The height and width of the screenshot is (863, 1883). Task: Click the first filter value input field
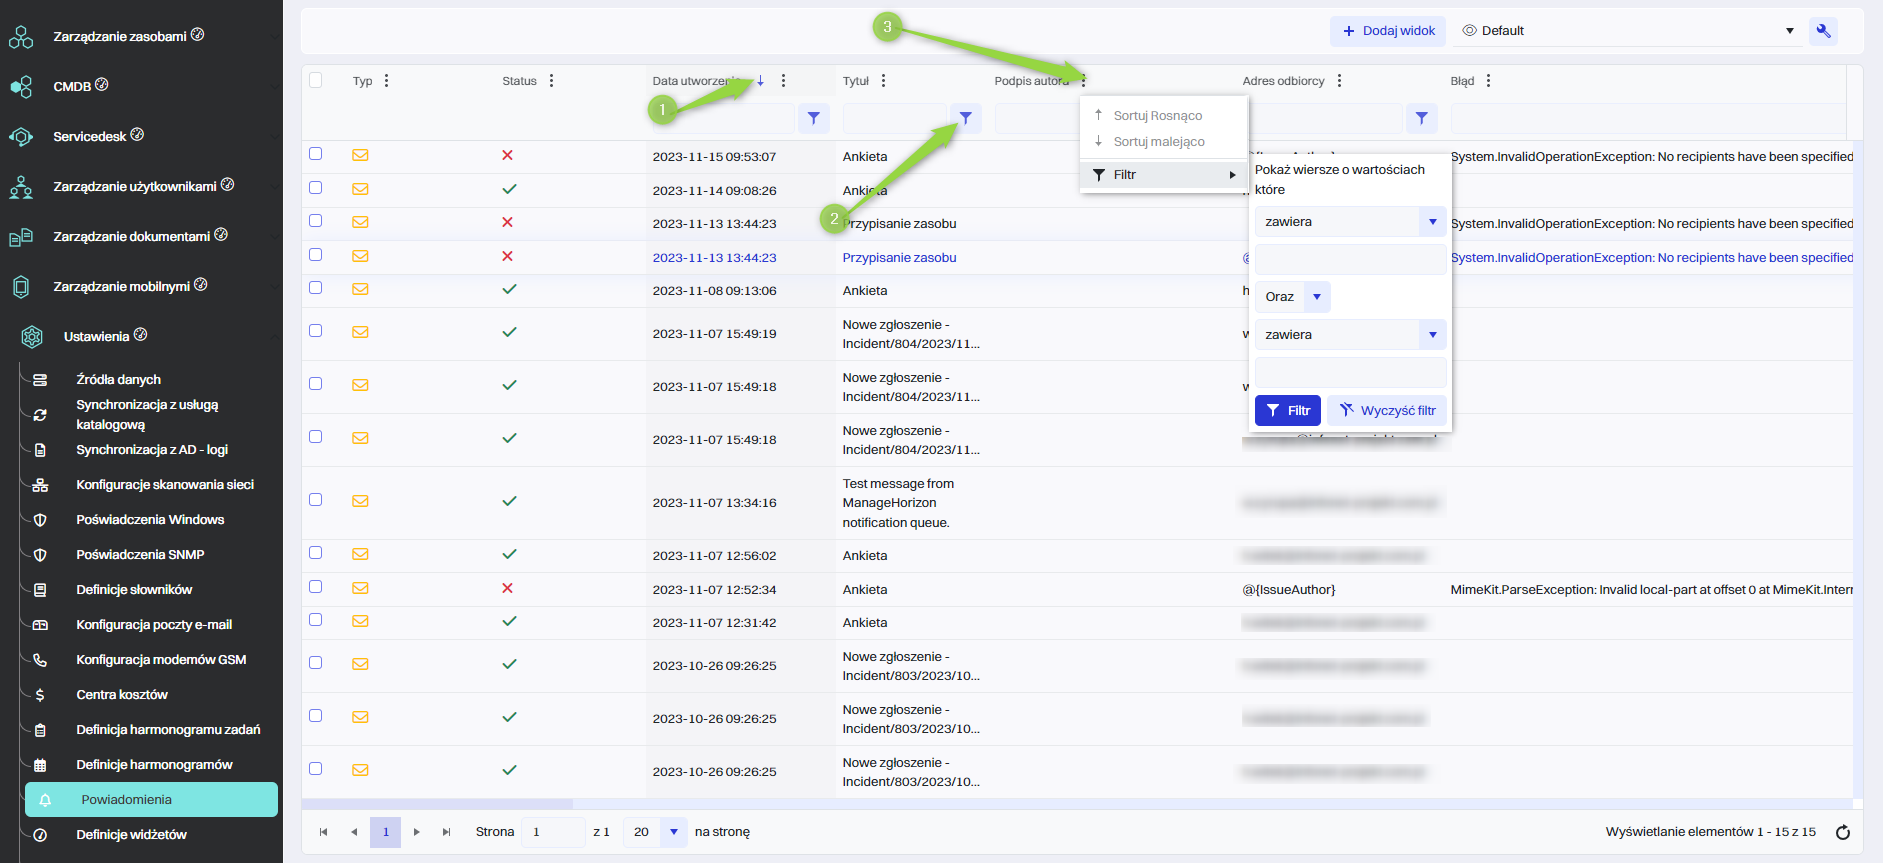click(x=1350, y=260)
